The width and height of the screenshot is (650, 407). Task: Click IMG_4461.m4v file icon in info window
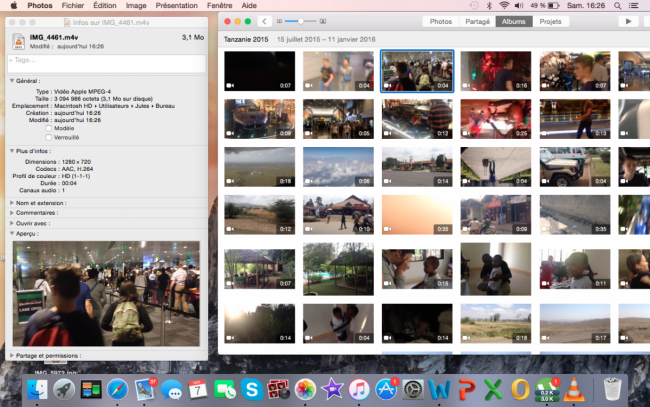[18, 41]
